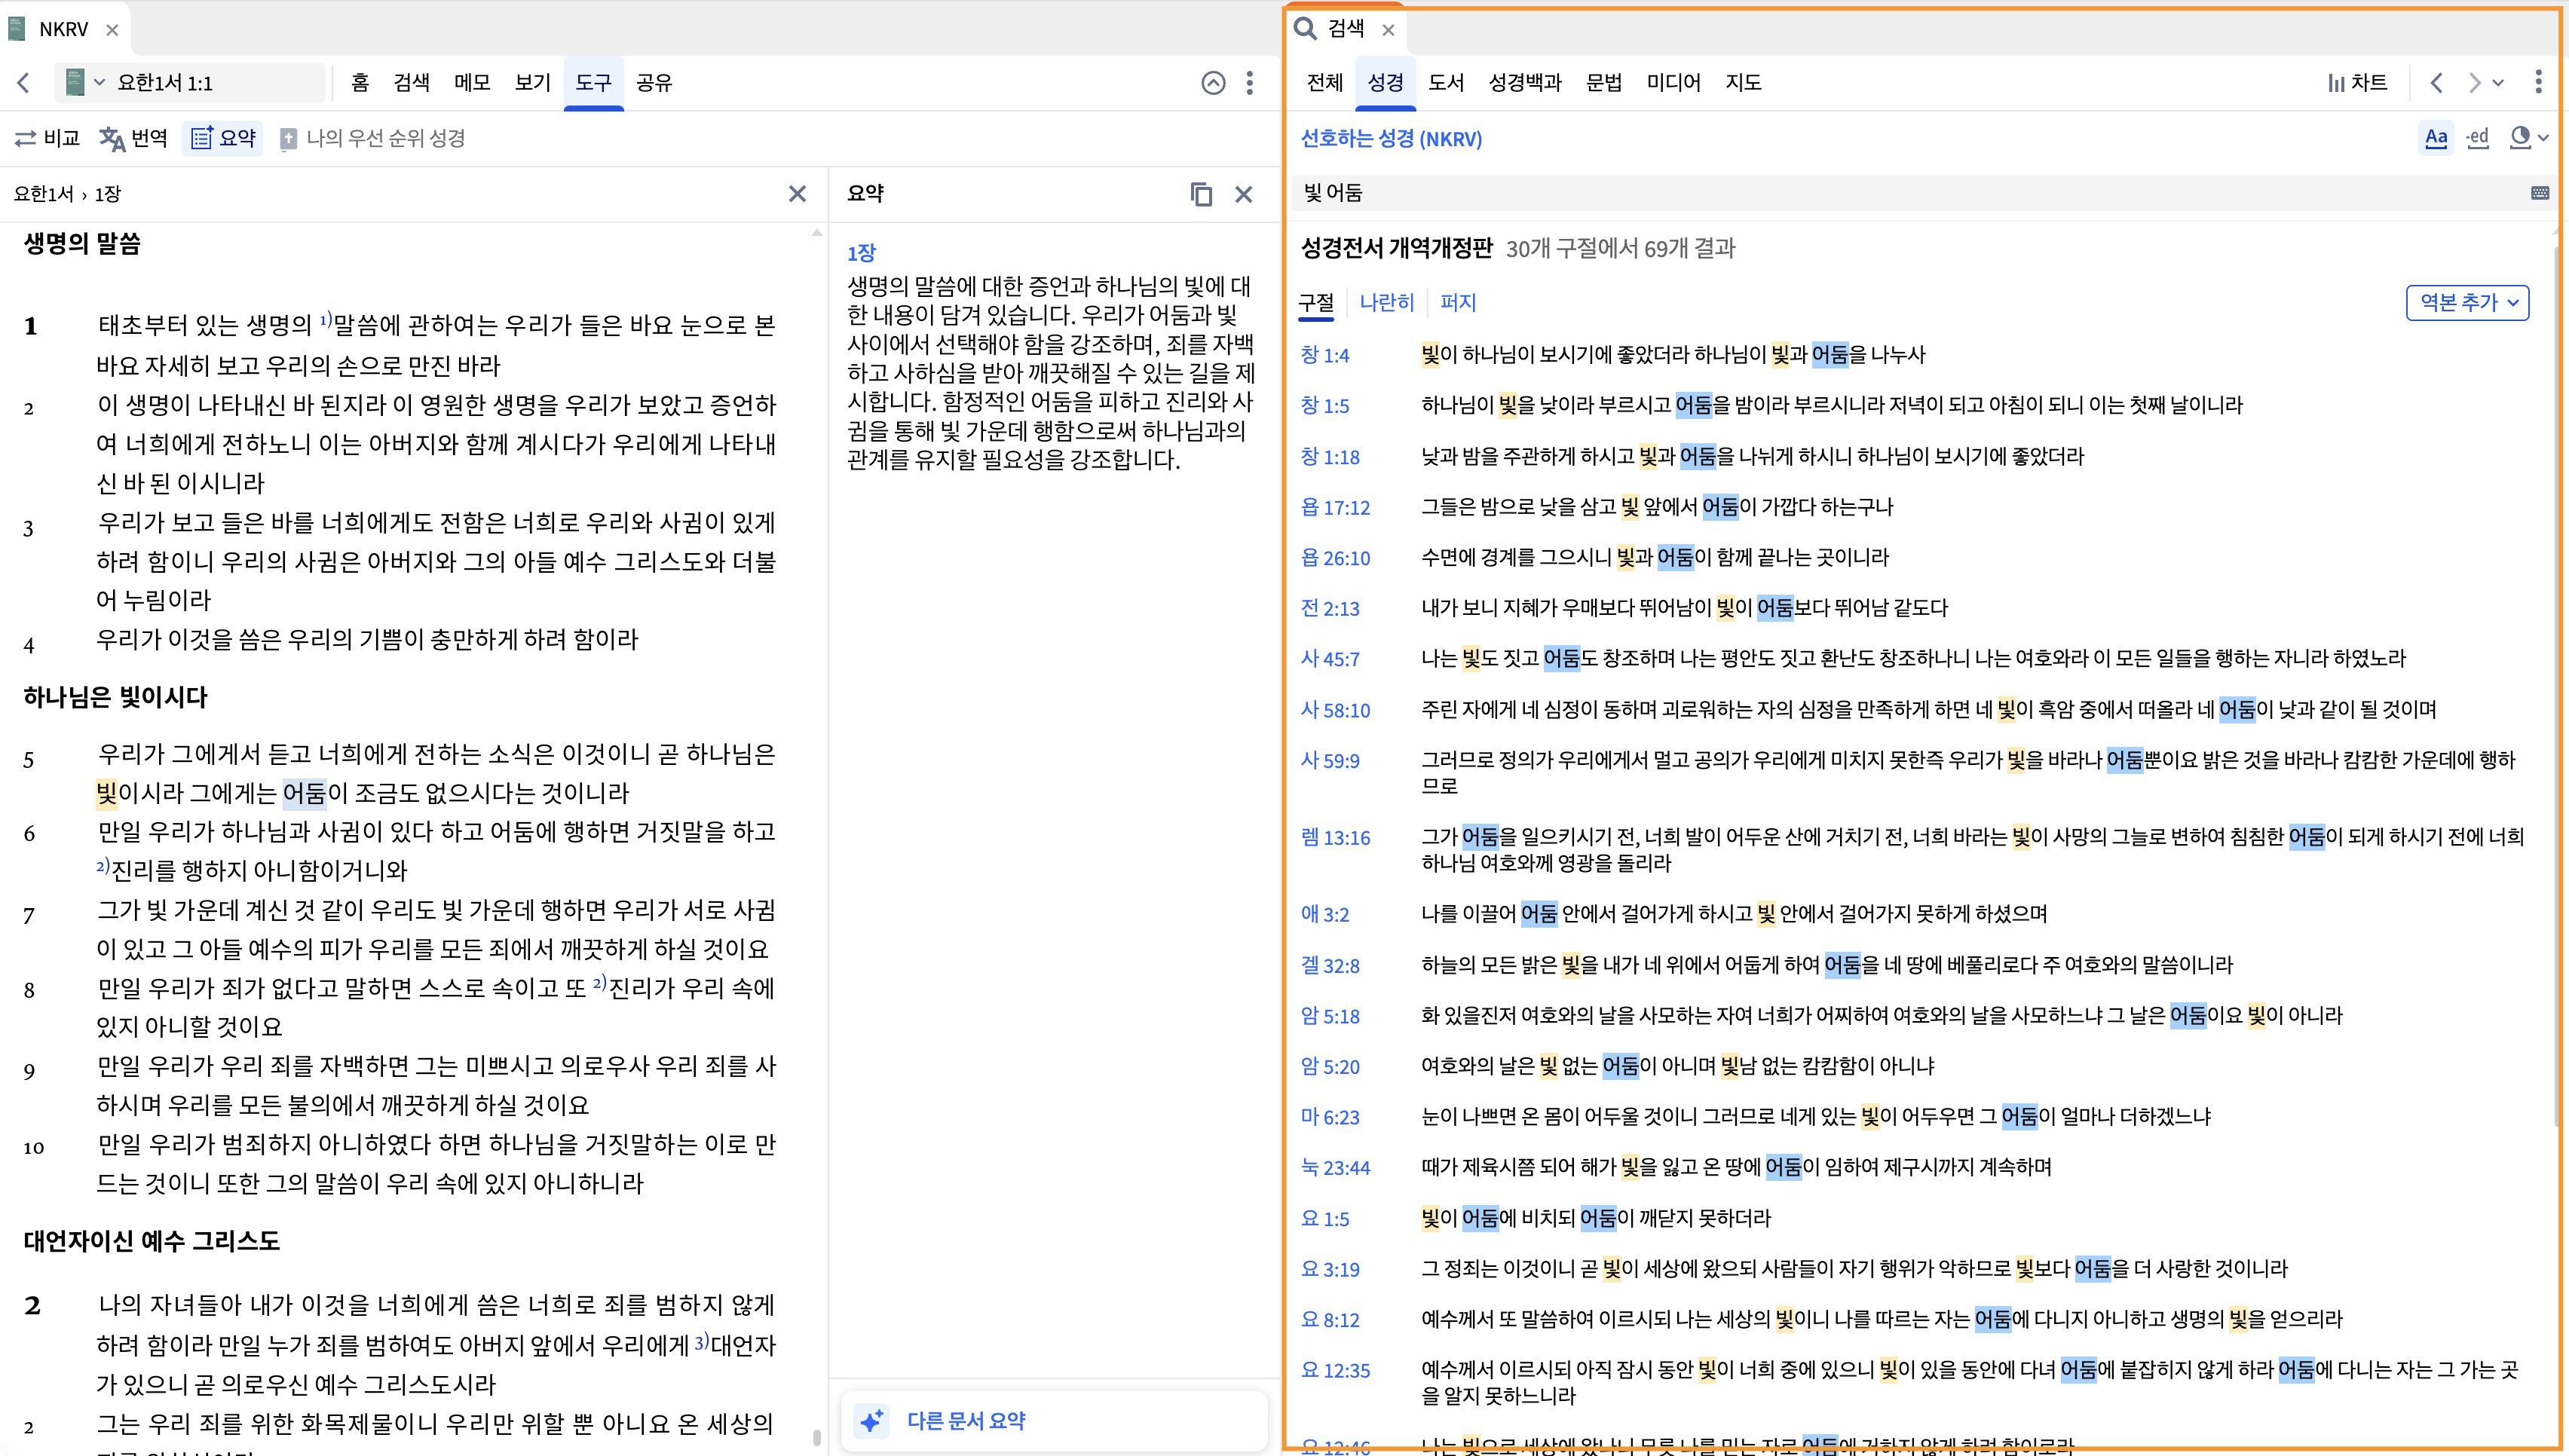The image size is (2569, 1456).
Task: Click the 번역 translate tool
Action: pyautogui.click(x=133, y=138)
